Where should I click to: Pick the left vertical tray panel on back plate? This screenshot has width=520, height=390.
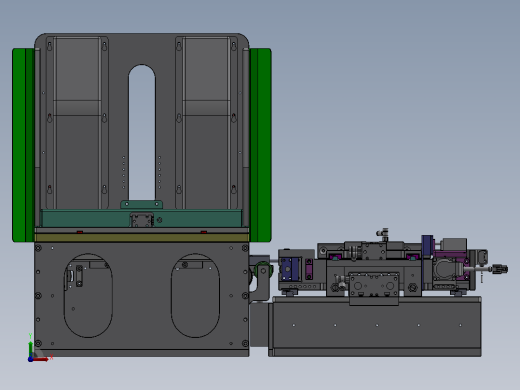point(77,123)
